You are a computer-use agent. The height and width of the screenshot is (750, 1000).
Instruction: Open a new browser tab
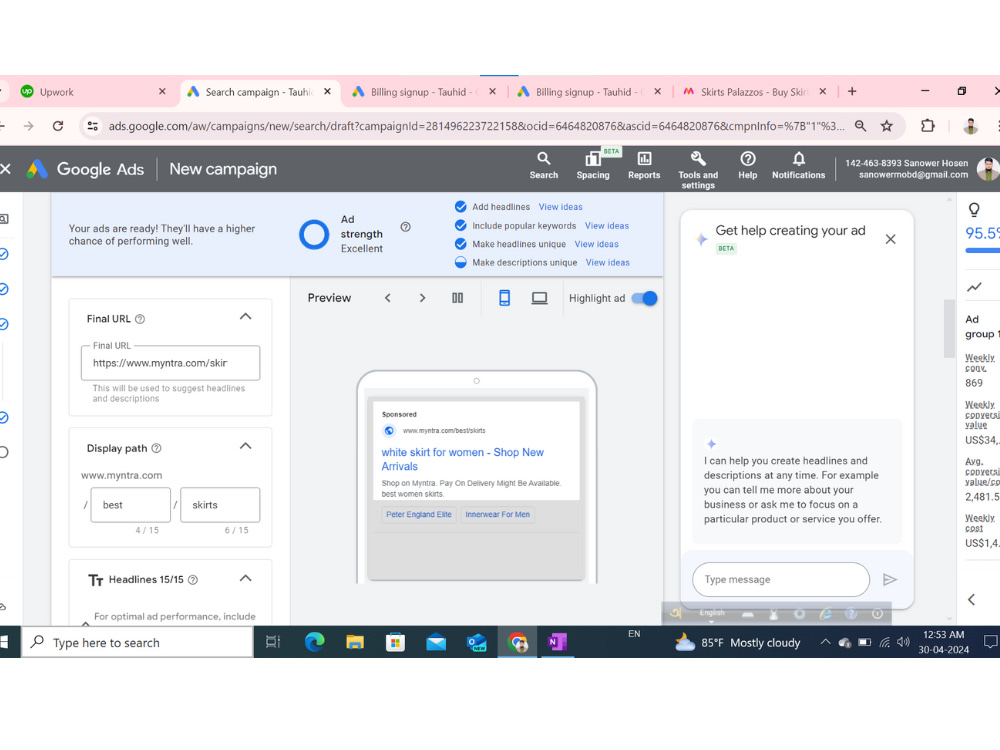(x=852, y=91)
